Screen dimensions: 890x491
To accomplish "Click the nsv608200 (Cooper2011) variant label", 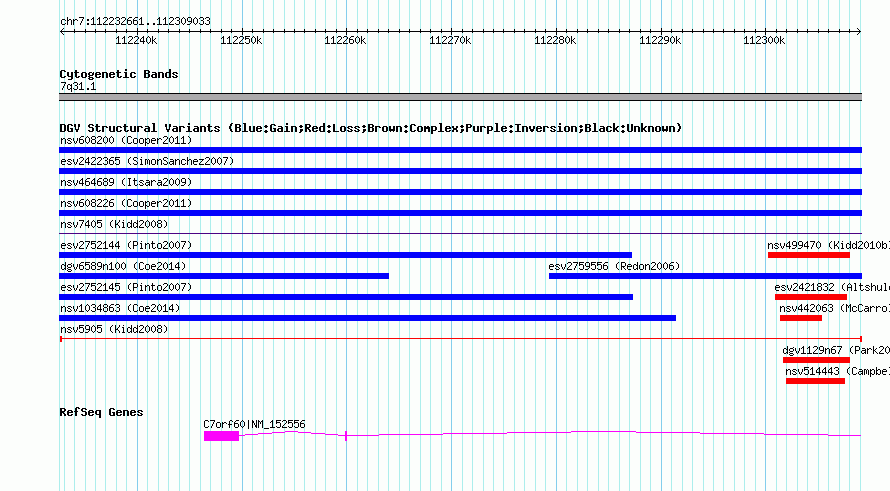I will tap(126, 140).
